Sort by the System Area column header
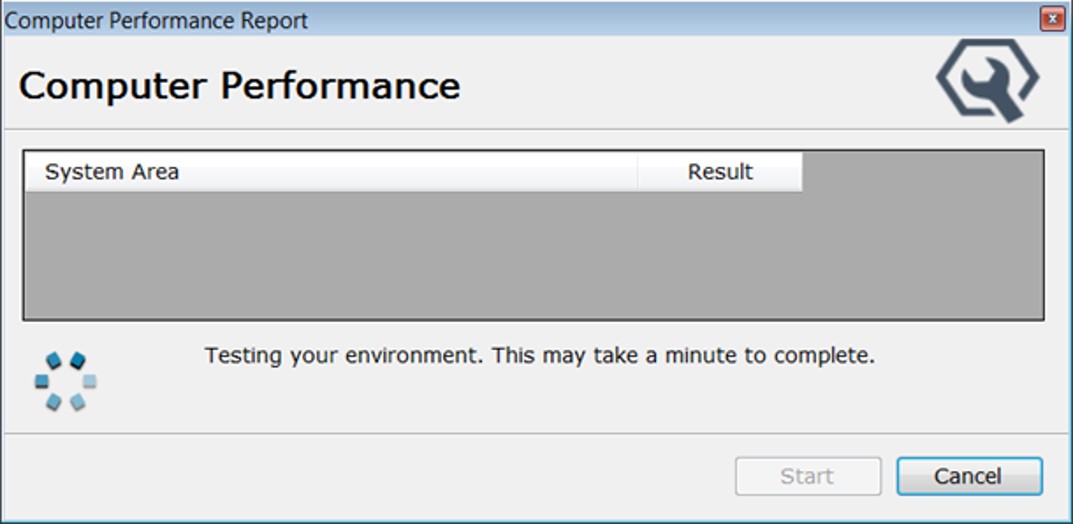Image resolution: width=1073 pixels, height=524 pixels. 112,172
